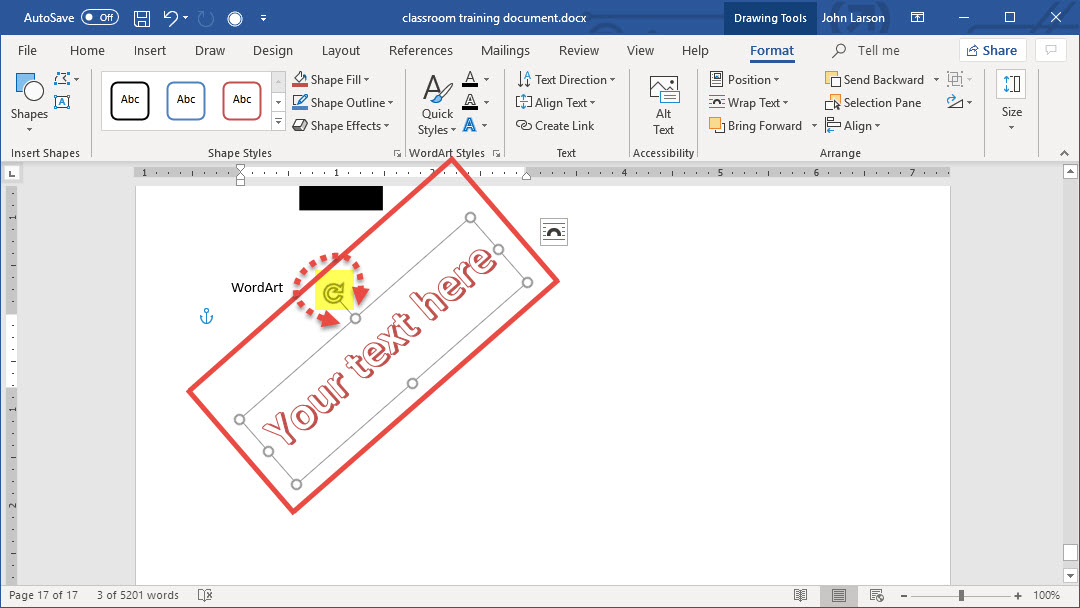The image size is (1080, 608).
Task: Select the black outlined Abc shape style
Action: (x=130, y=100)
